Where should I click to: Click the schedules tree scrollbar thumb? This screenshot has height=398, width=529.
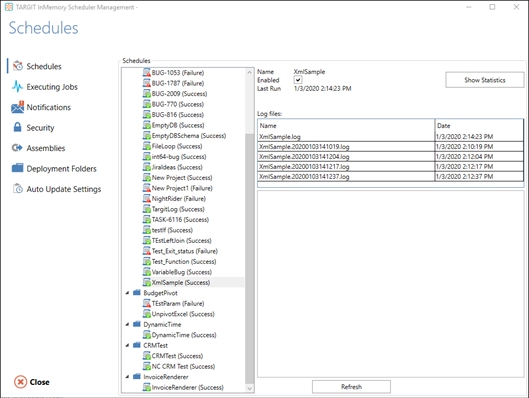pos(249,258)
